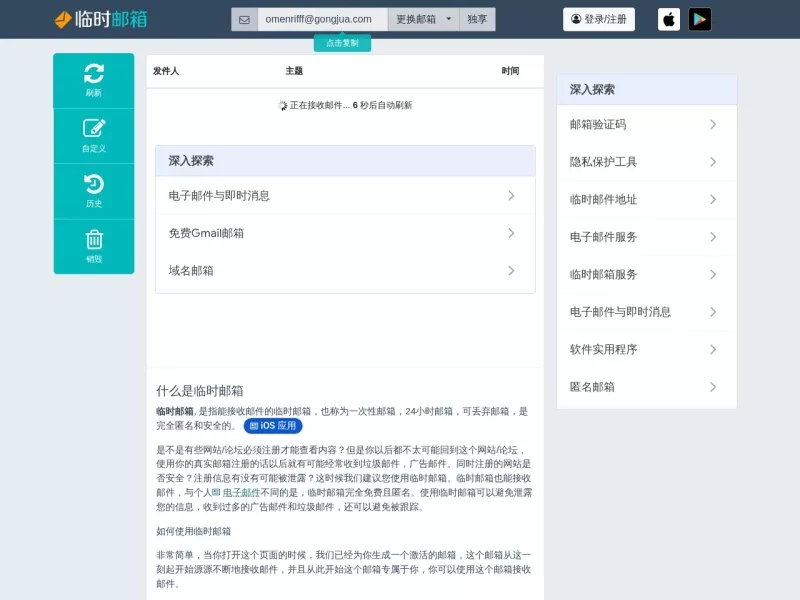Open the 更换邮箱 dropdown
800x600 pixels.
point(423,19)
